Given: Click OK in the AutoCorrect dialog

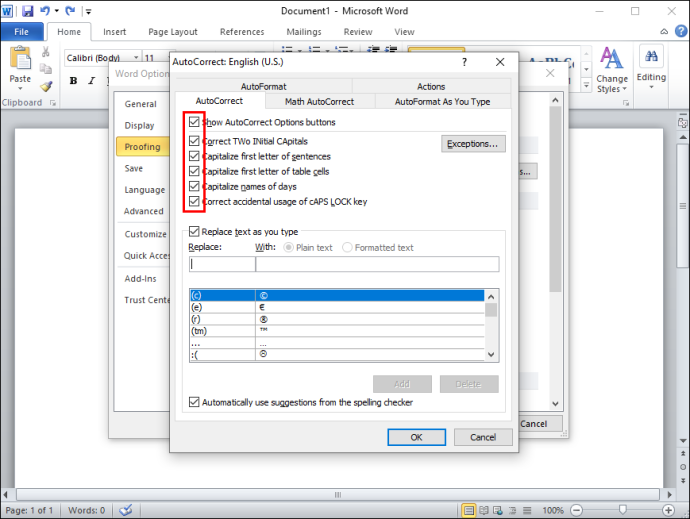Looking at the screenshot, I should click(x=416, y=437).
